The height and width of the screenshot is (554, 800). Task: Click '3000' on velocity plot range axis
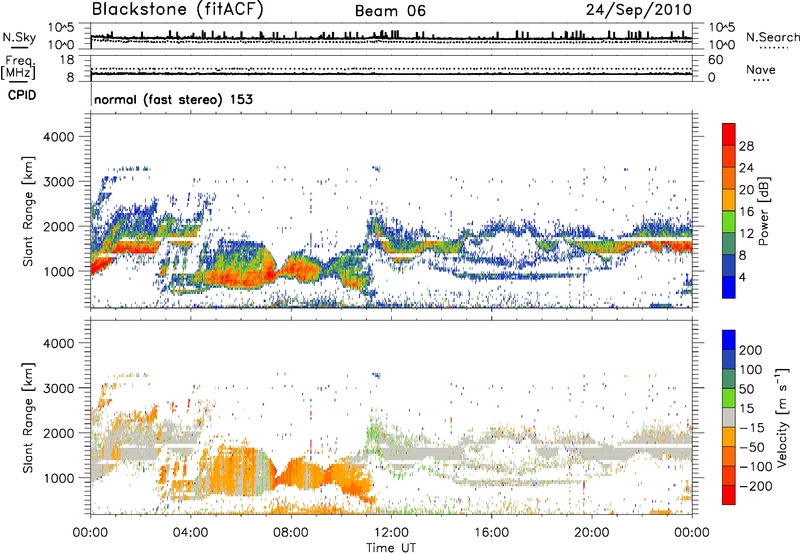pos(58,388)
